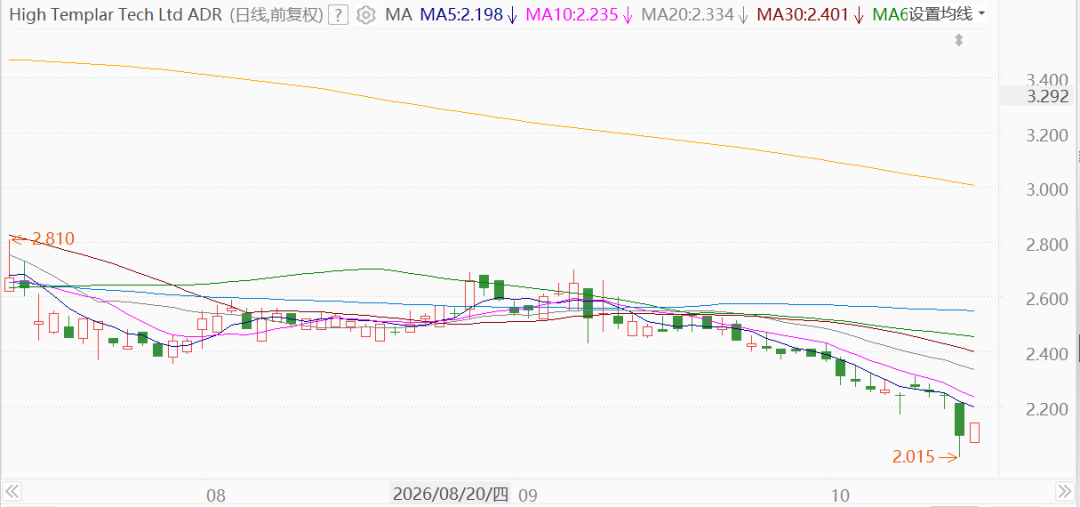Toggle the MA30:2.401 indicator label
Viewport: 1080px width, 507px height.
point(810,14)
